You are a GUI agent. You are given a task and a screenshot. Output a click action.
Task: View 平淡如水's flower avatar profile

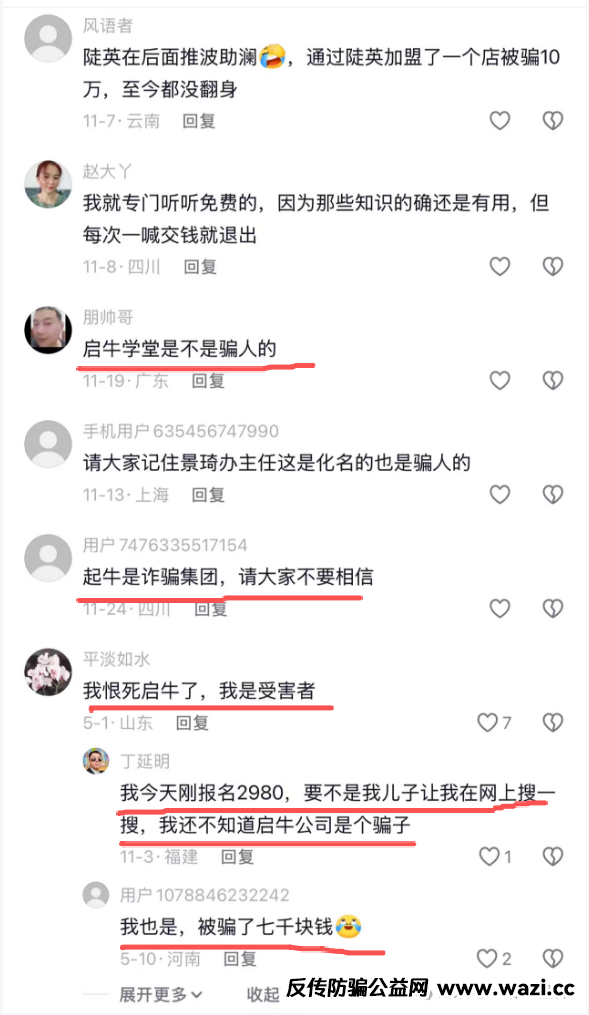click(x=48, y=672)
